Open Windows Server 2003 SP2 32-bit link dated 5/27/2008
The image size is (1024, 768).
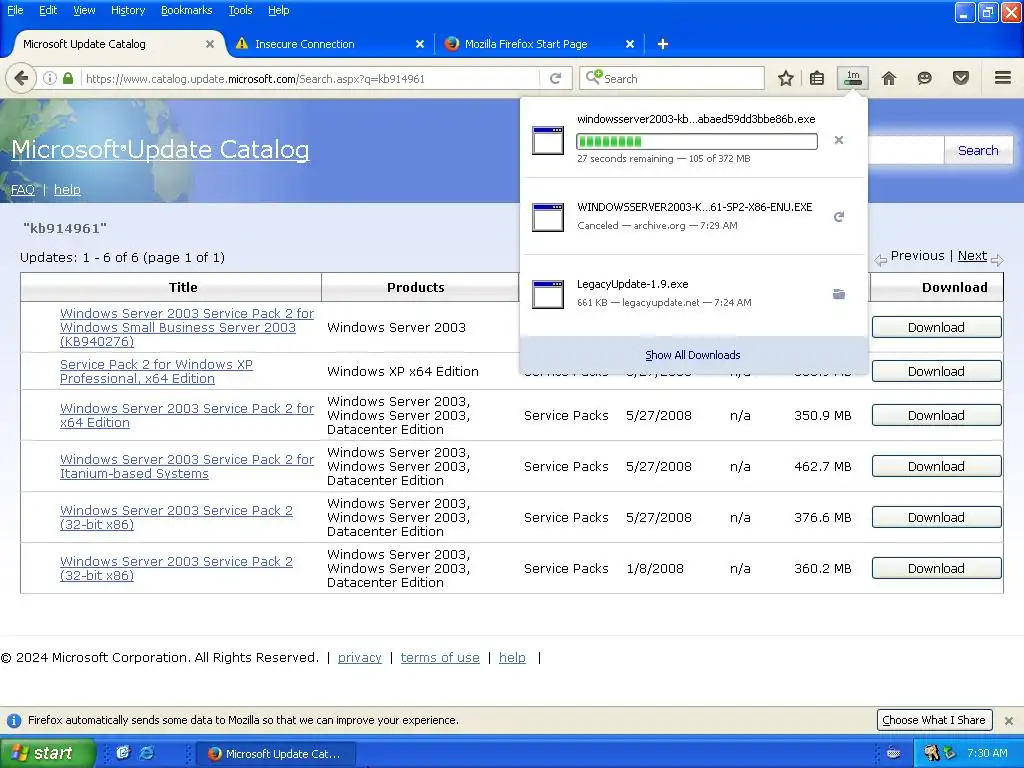pos(176,517)
